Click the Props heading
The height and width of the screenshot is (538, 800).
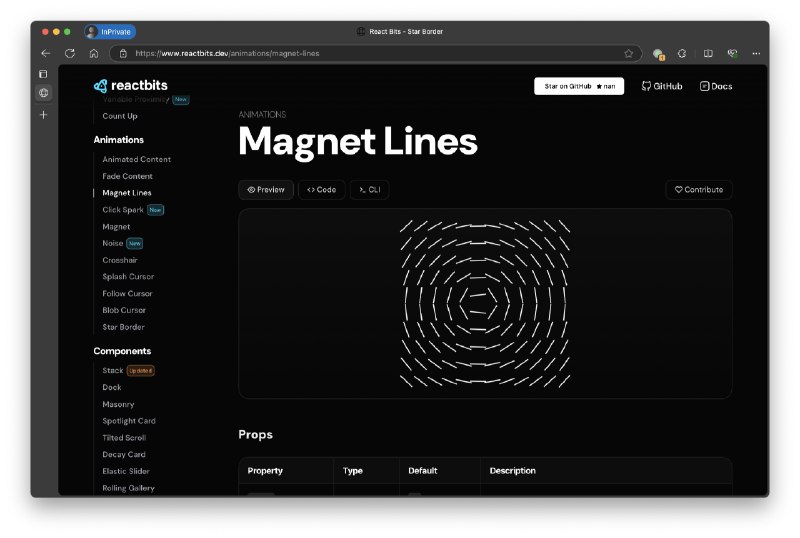pos(256,434)
